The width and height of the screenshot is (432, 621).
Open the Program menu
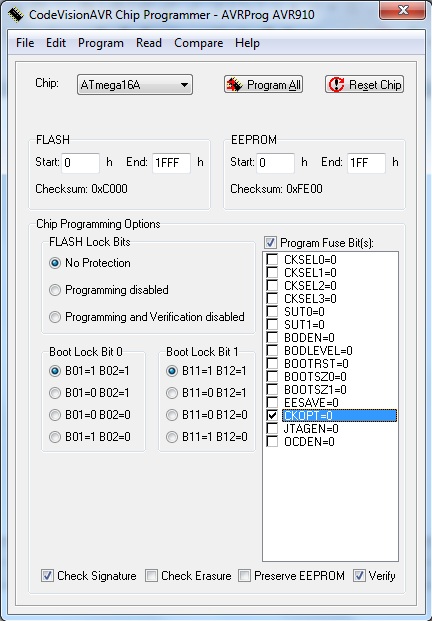[101, 43]
